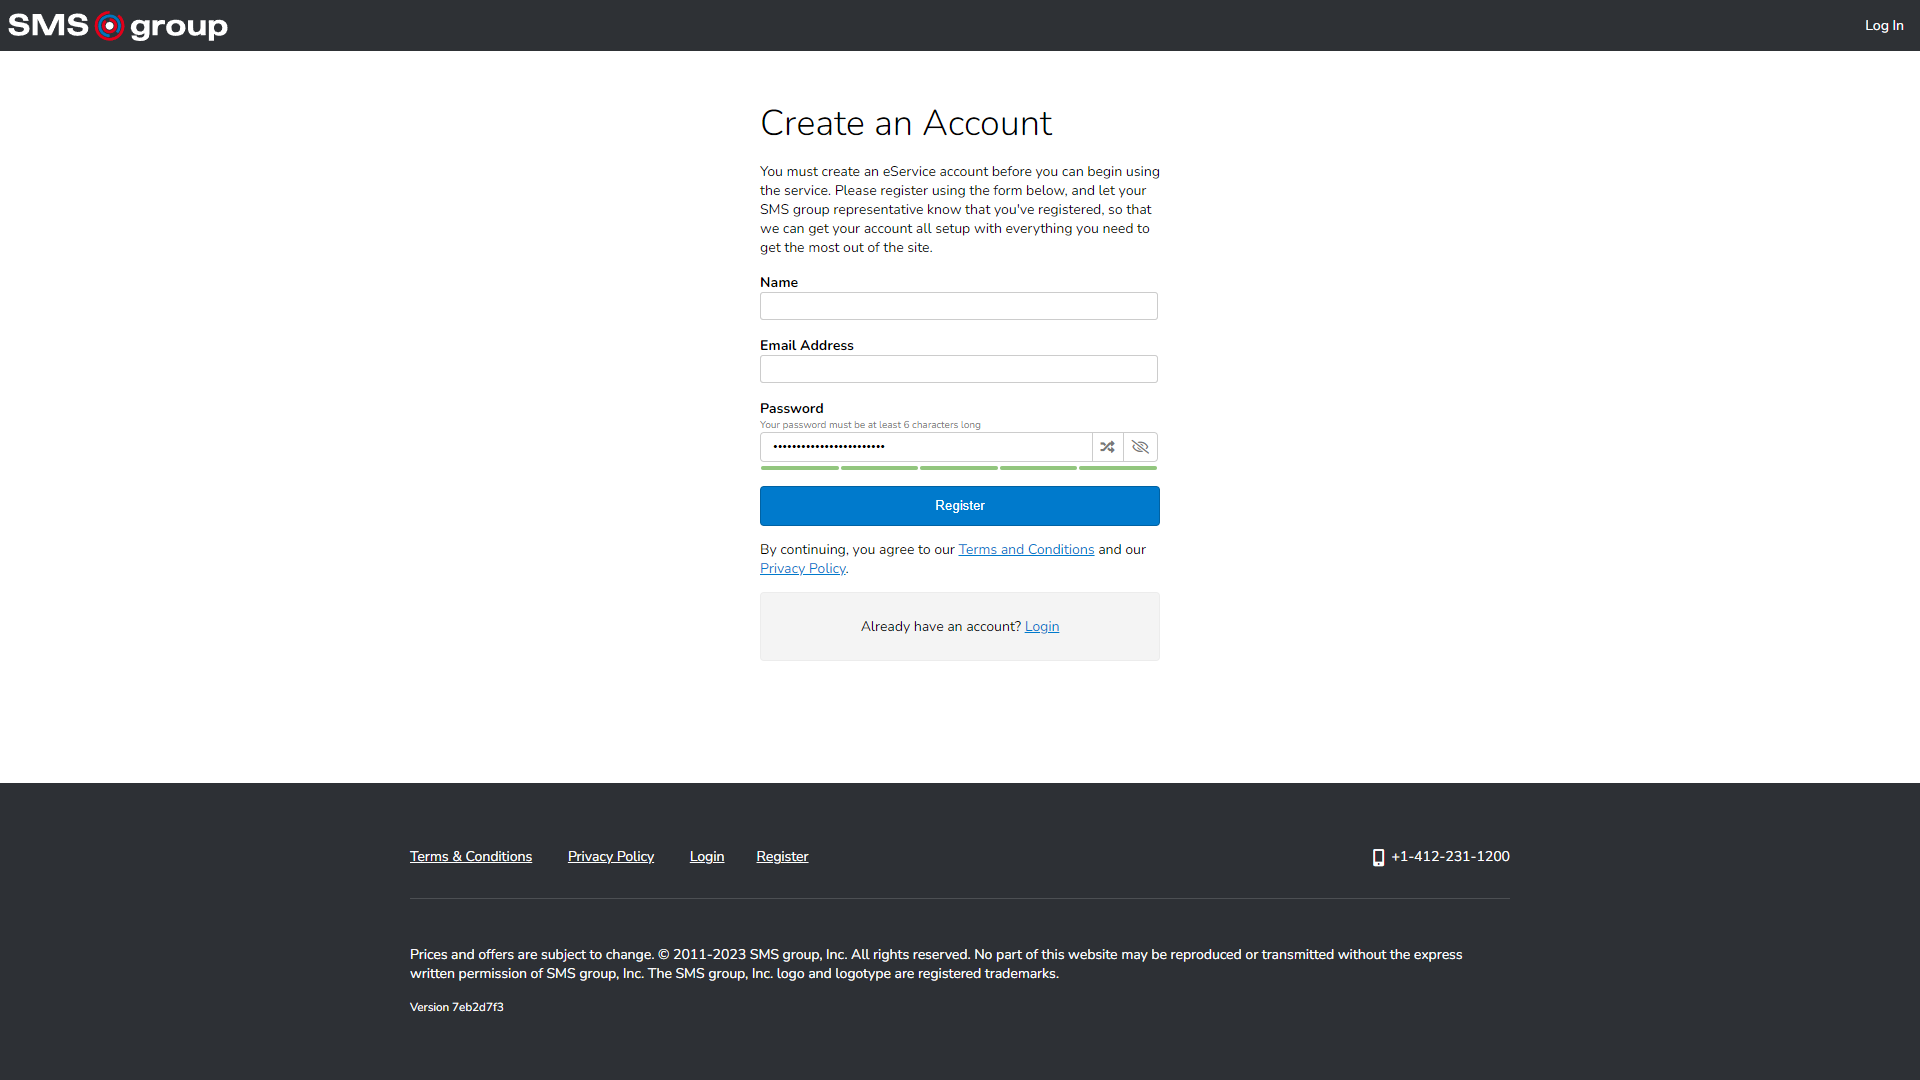Image resolution: width=1920 pixels, height=1080 pixels.
Task: Toggle password visibility eye icon
Action: pos(1140,447)
